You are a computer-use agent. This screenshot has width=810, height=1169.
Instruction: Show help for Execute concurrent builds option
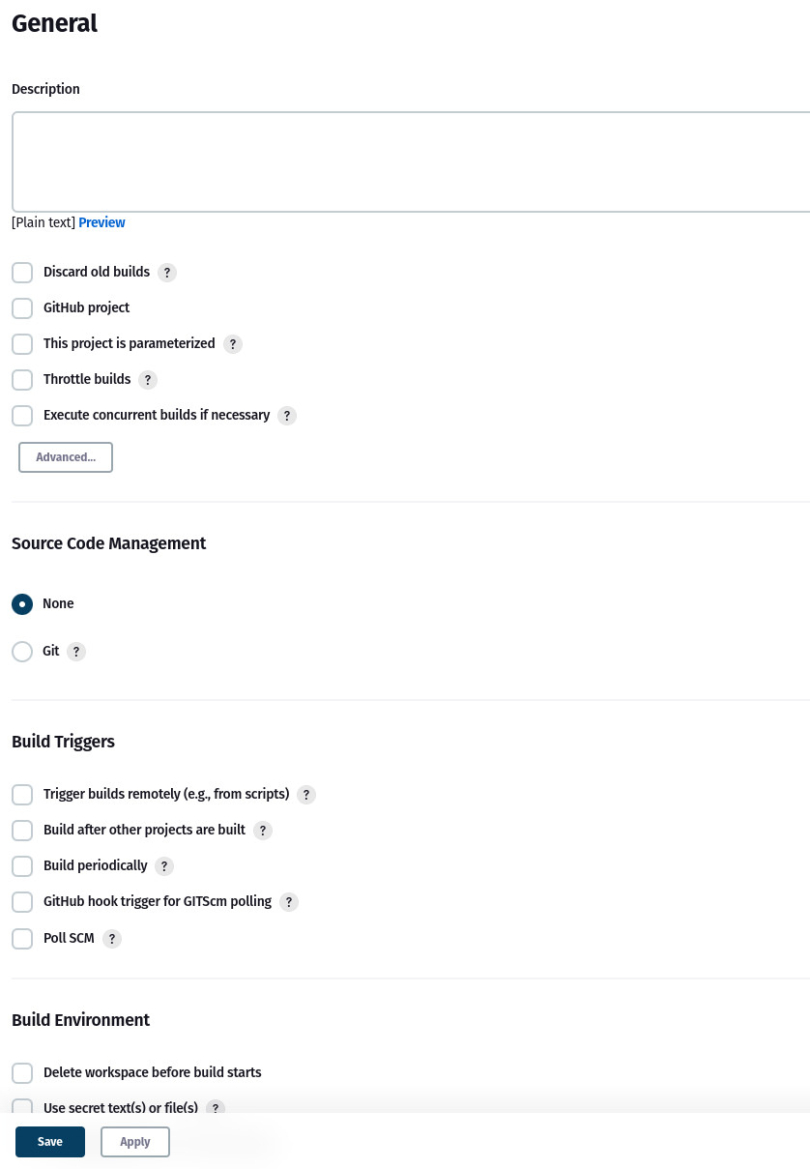287,415
